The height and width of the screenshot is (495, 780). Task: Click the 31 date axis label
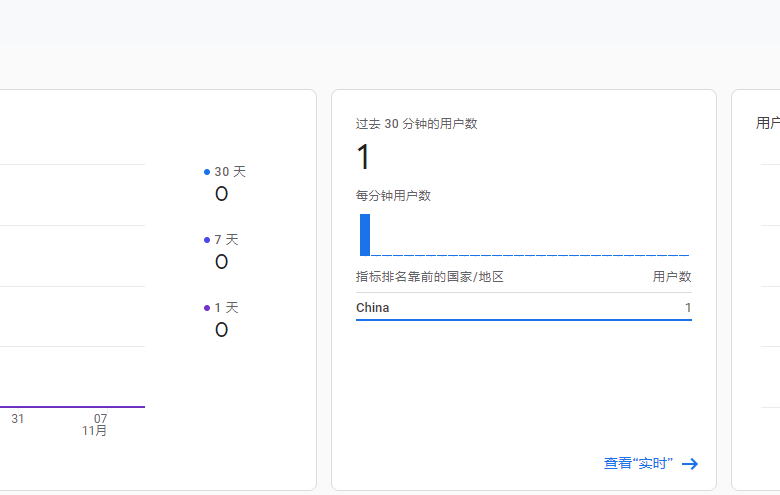pos(18,419)
